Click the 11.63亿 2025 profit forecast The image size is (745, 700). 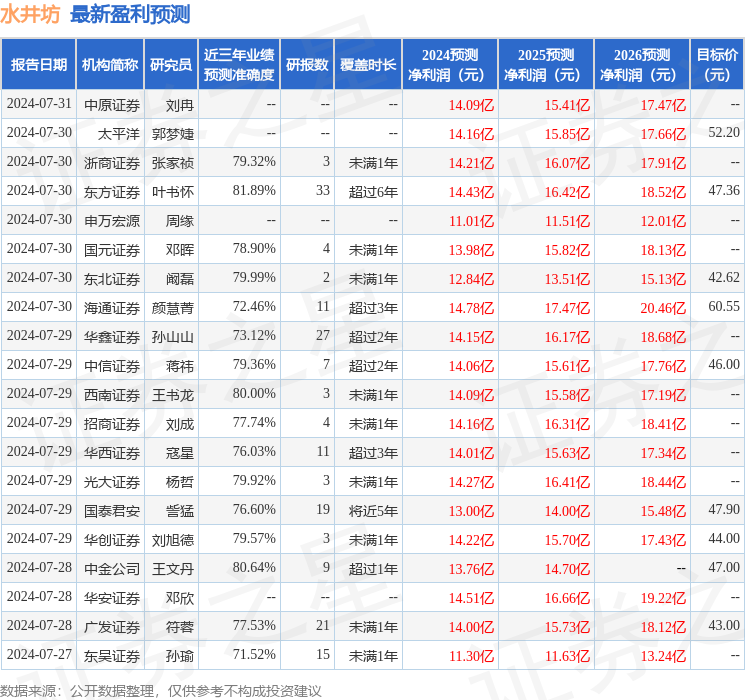[x=567, y=656]
